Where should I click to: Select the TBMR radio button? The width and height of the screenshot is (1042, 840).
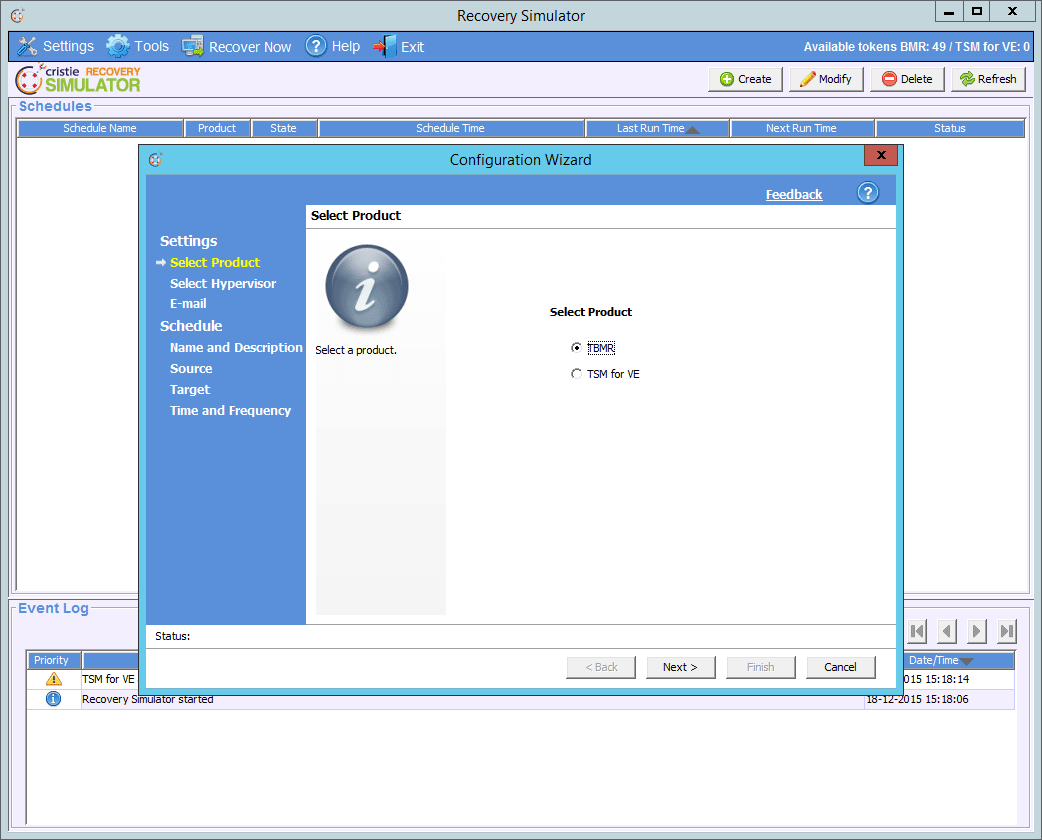coord(576,348)
